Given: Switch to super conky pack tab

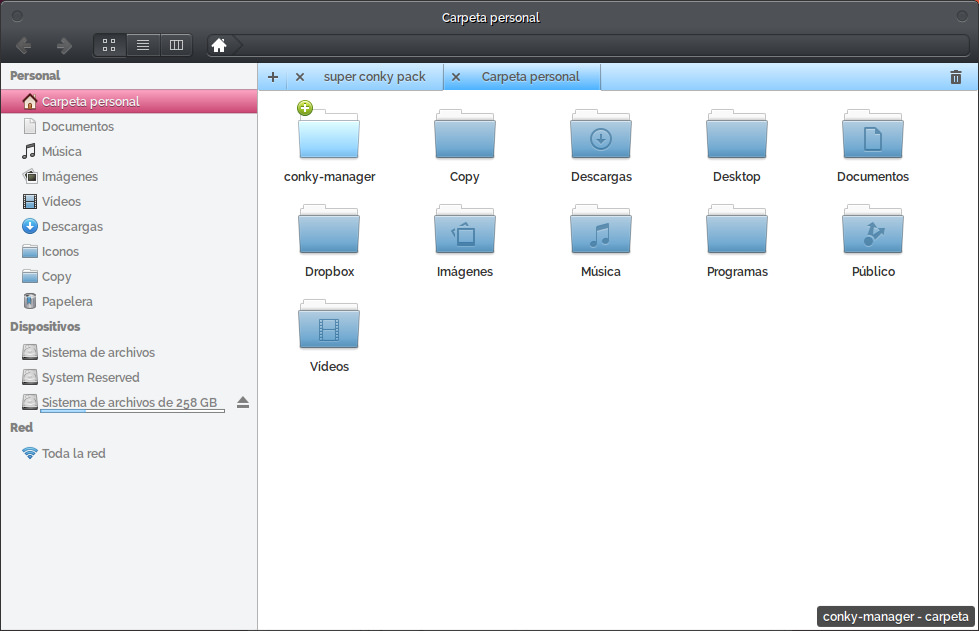Looking at the screenshot, I should point(374,77).
